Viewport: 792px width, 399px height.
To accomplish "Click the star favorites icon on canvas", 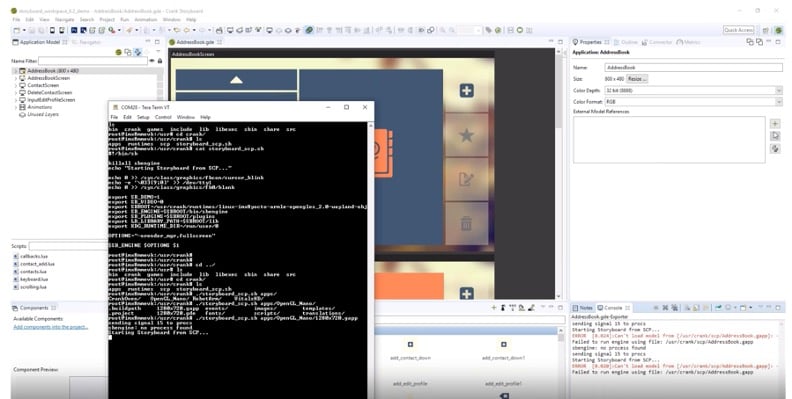I will pyautogui.click(x=466, y=135).
